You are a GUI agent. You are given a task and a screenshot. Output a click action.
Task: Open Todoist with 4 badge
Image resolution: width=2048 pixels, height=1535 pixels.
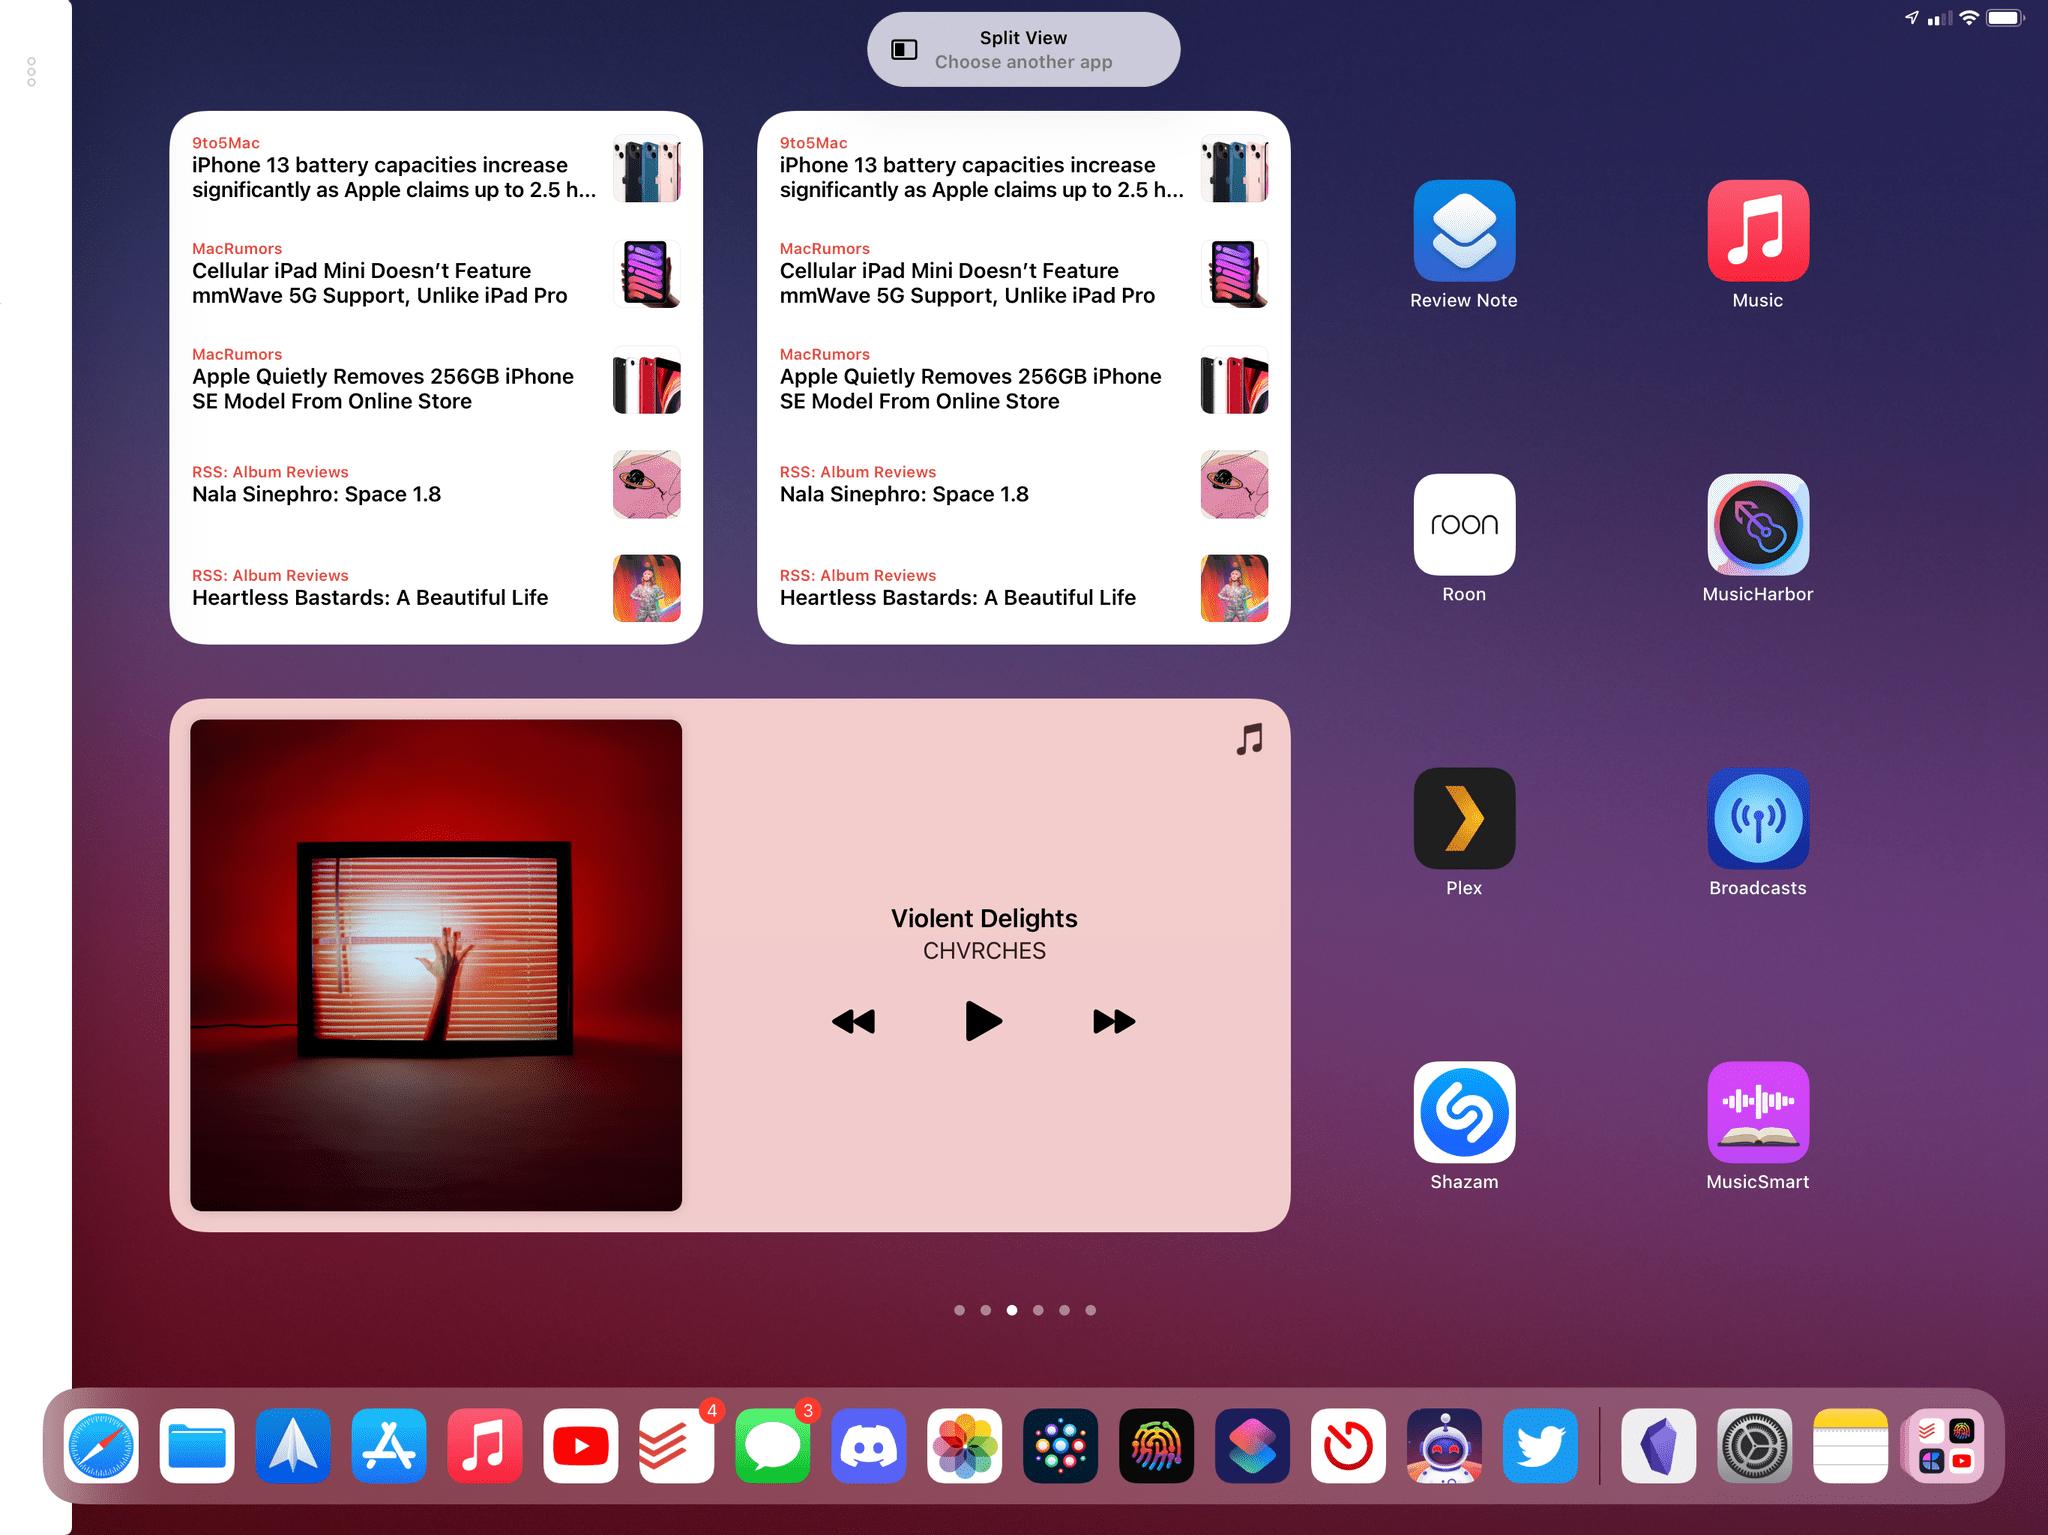point(677,1446)
